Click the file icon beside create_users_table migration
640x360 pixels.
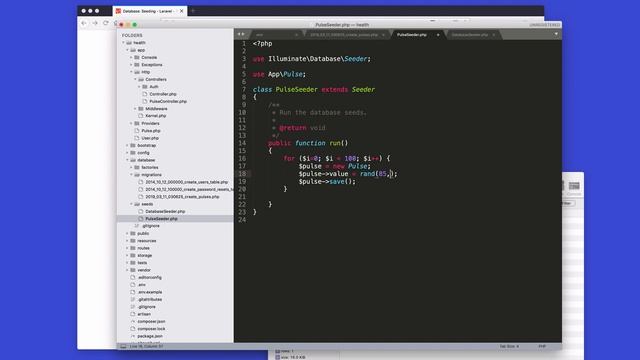(141, 182)
